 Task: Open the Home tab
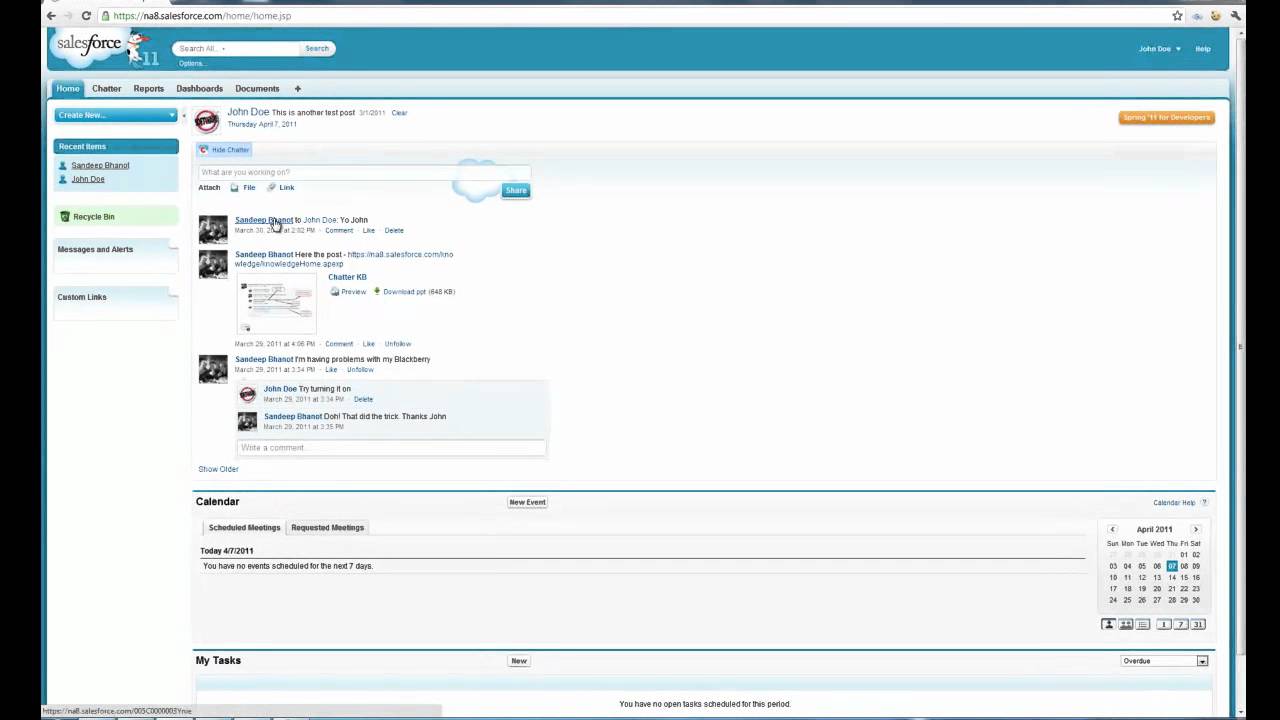click(68, 89)
